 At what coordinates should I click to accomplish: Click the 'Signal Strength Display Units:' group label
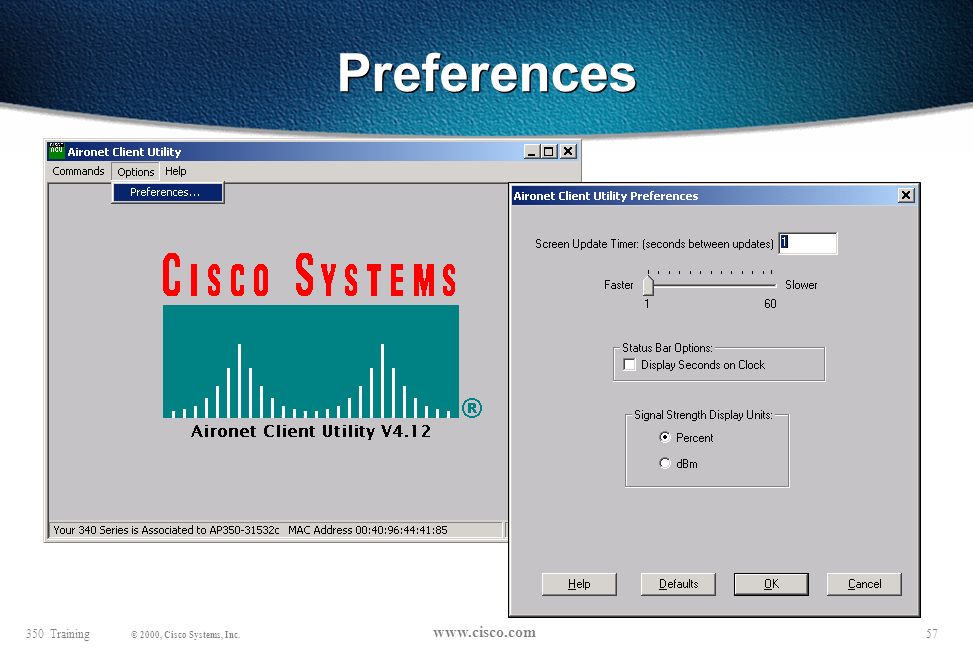pyautogui.click(x=703, y=415)
